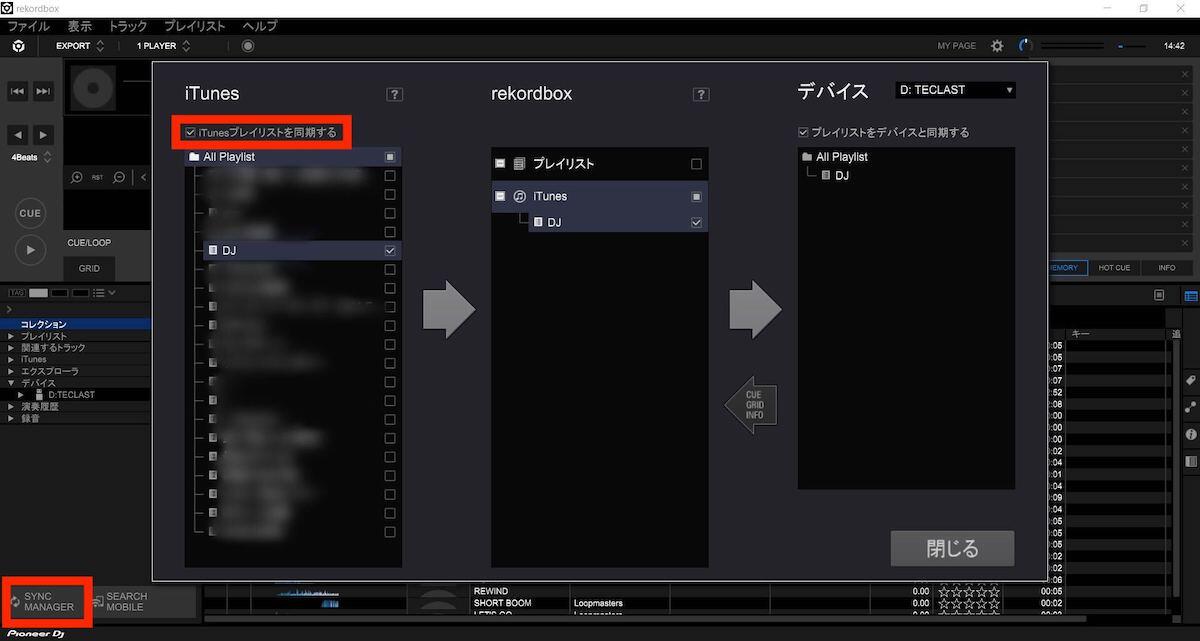Screen dimensions: 1200x641
Task: Toggle sync playlists with device checkbox
Action: coord(802,132)
